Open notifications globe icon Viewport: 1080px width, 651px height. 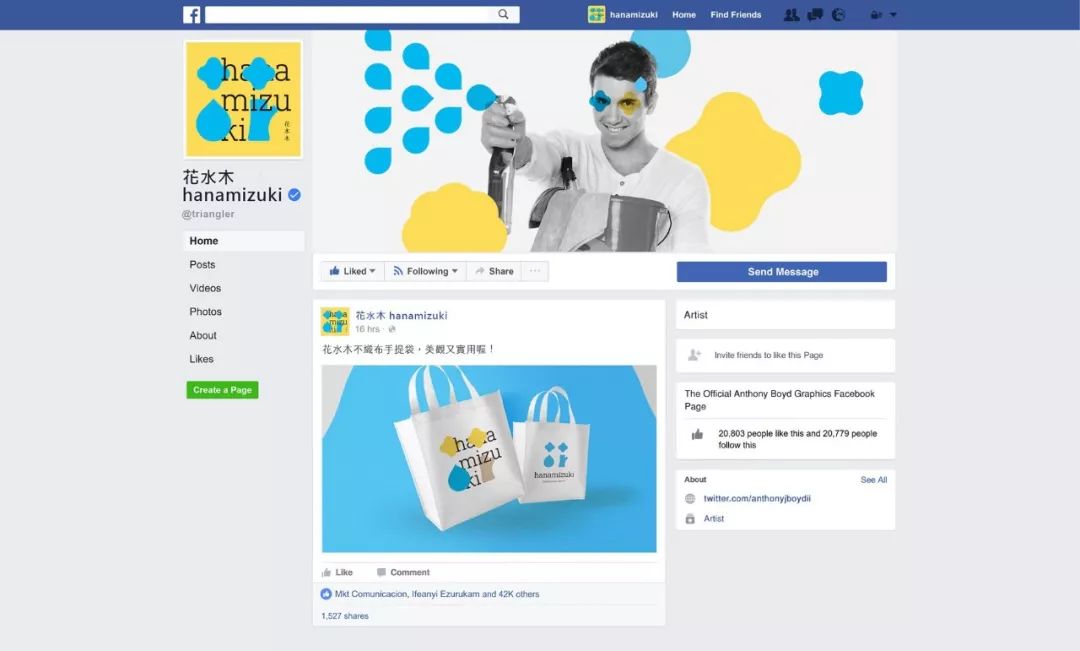click(x=838, y=14)
